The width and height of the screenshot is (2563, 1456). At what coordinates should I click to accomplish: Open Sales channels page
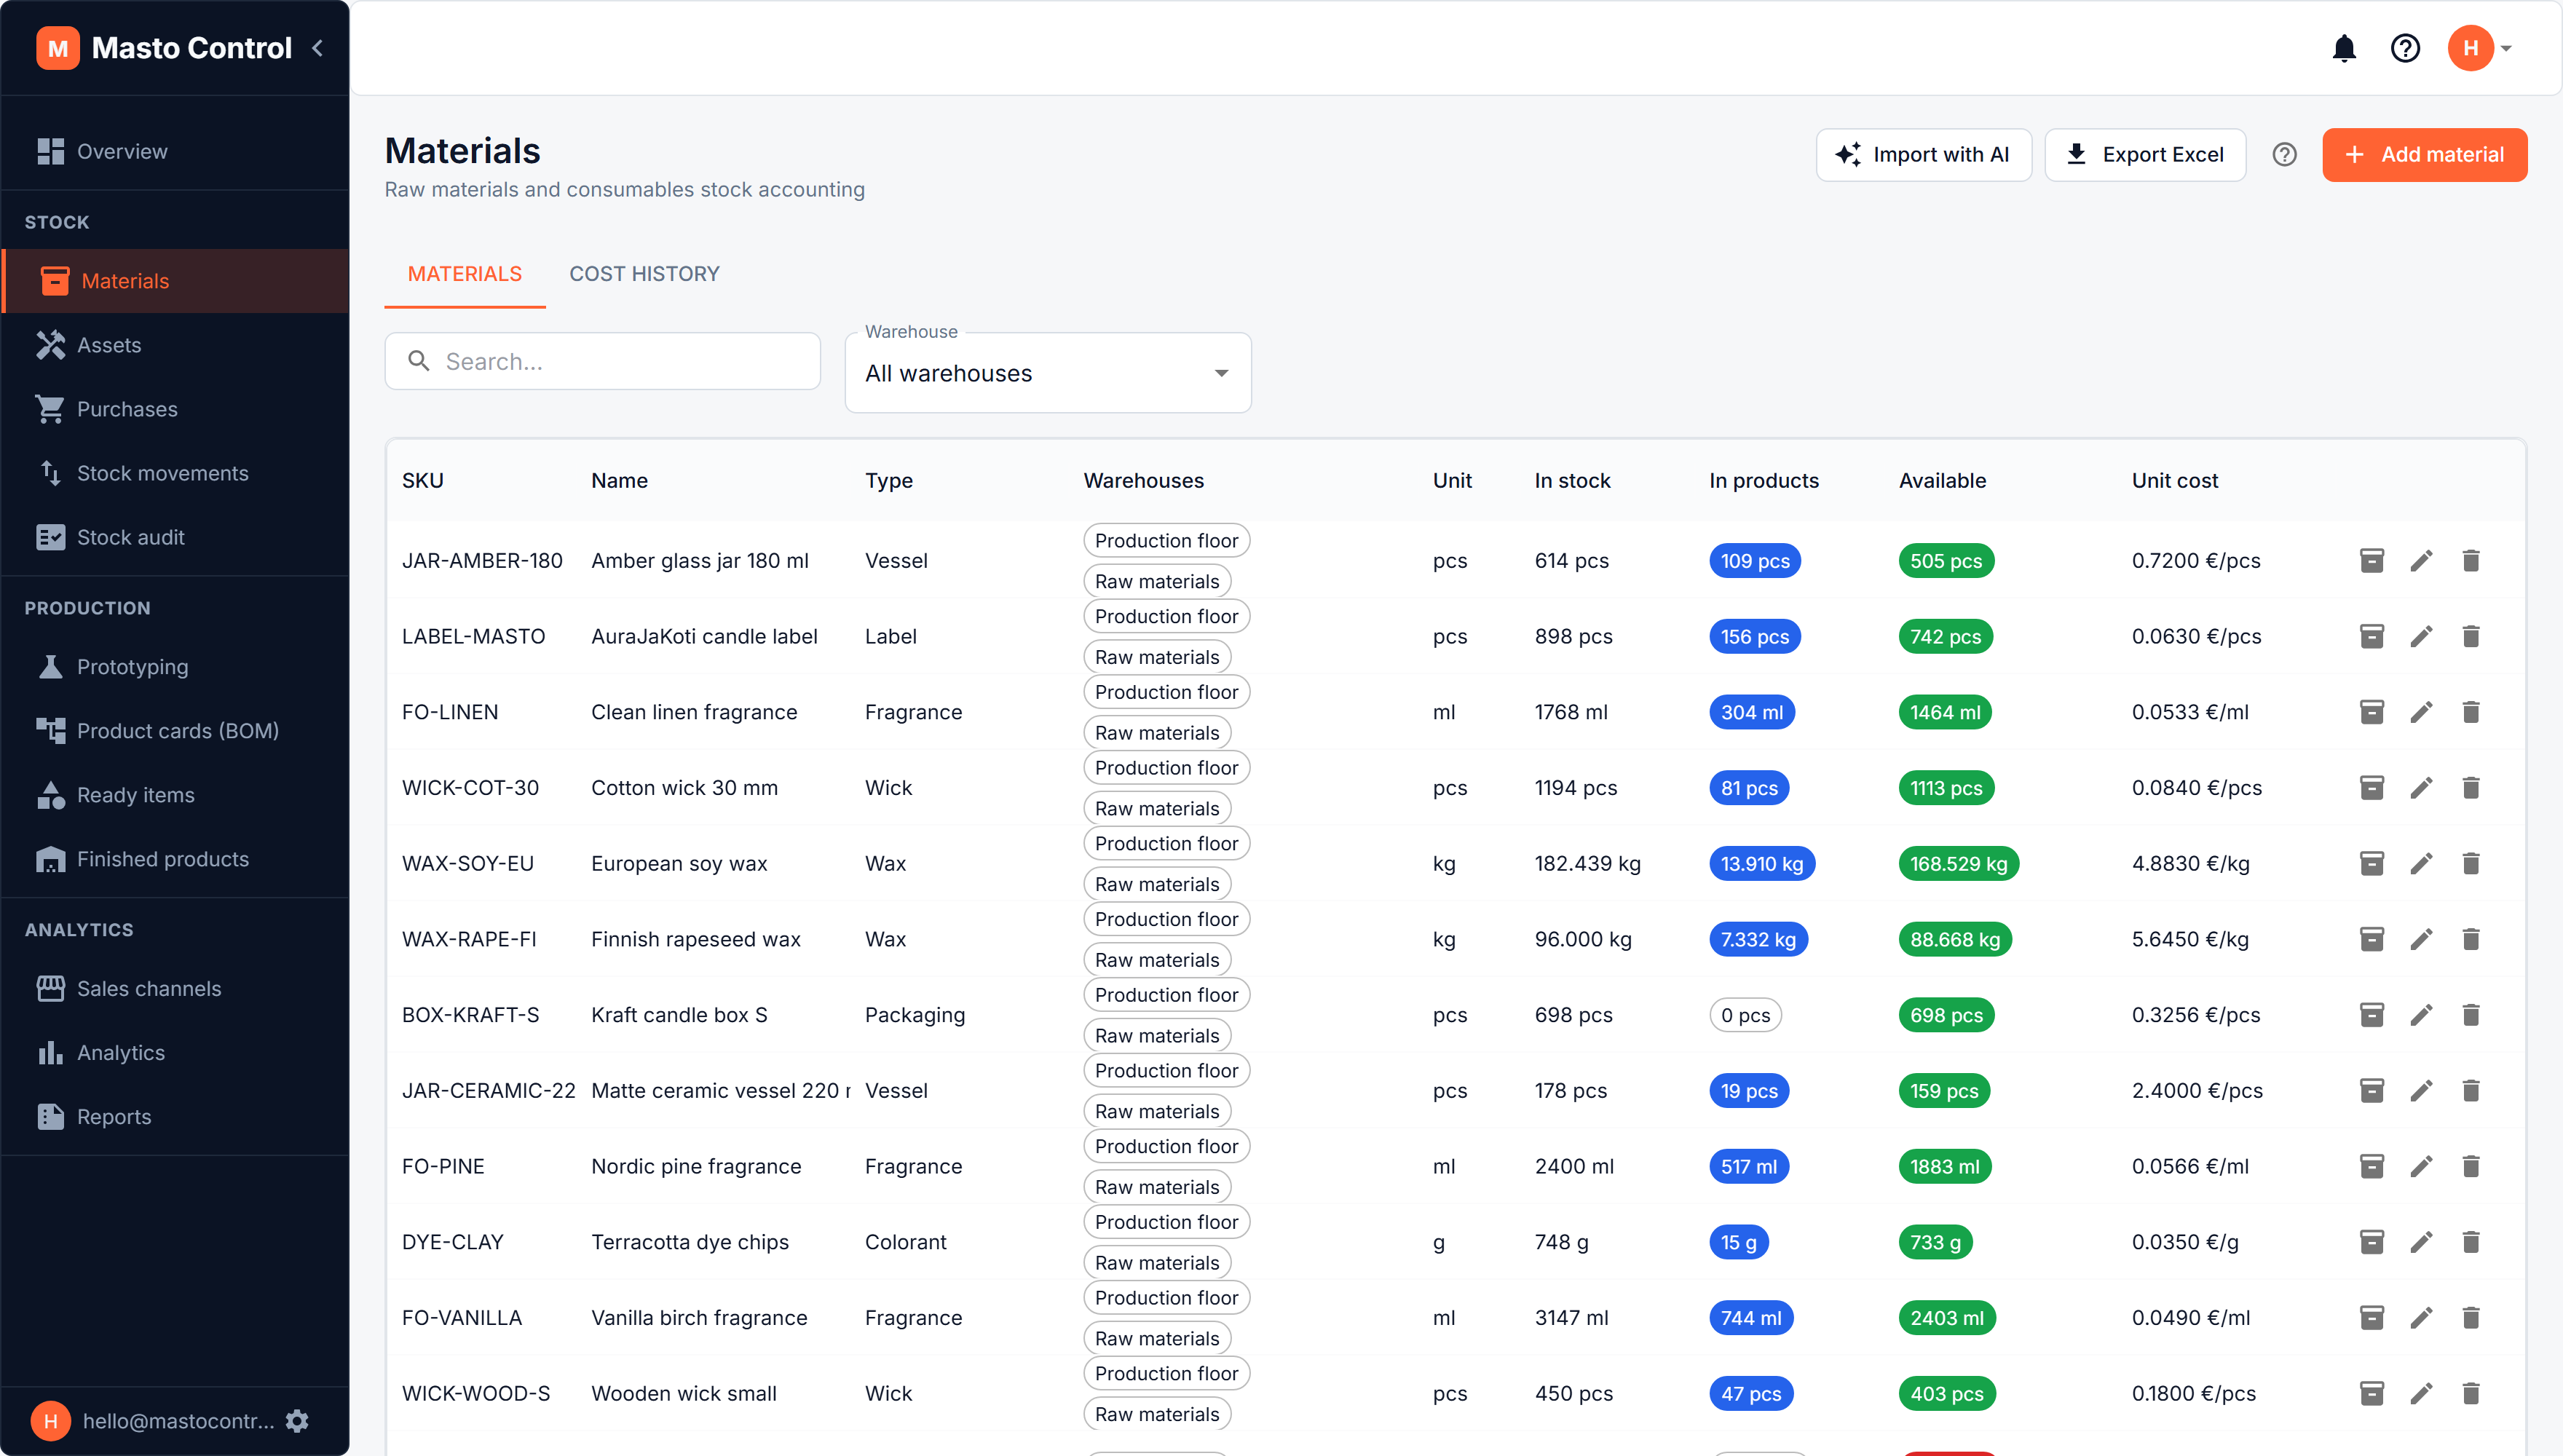coord(176,988)
